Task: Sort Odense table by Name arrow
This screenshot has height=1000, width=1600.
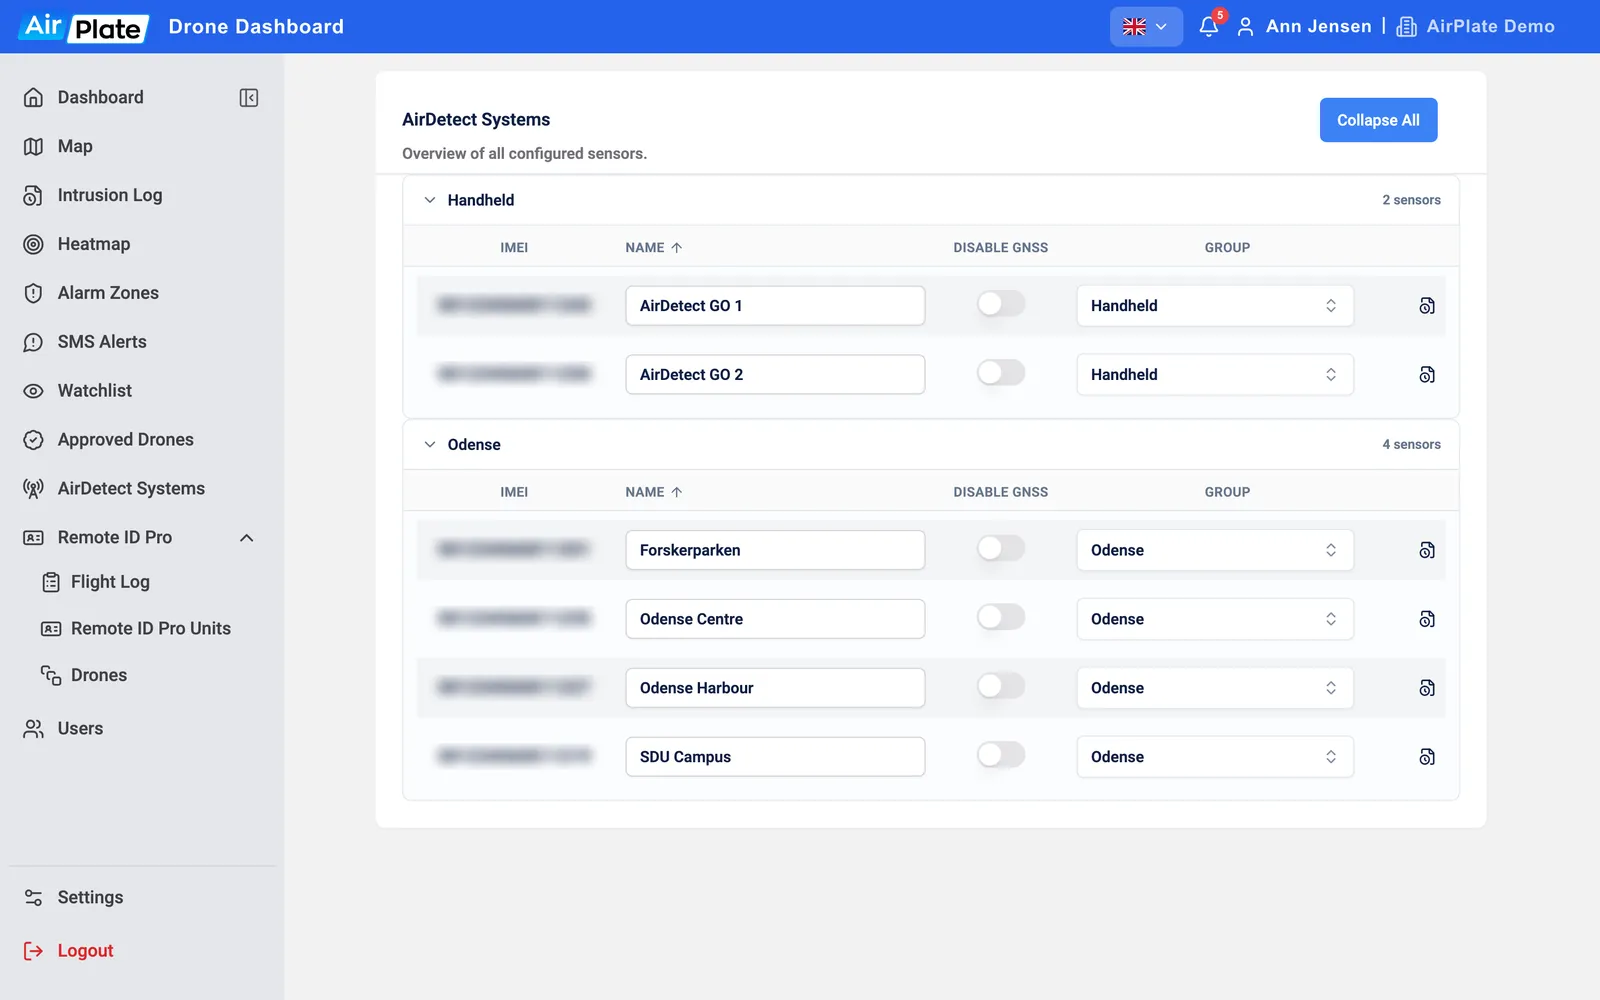Action: 677,492
